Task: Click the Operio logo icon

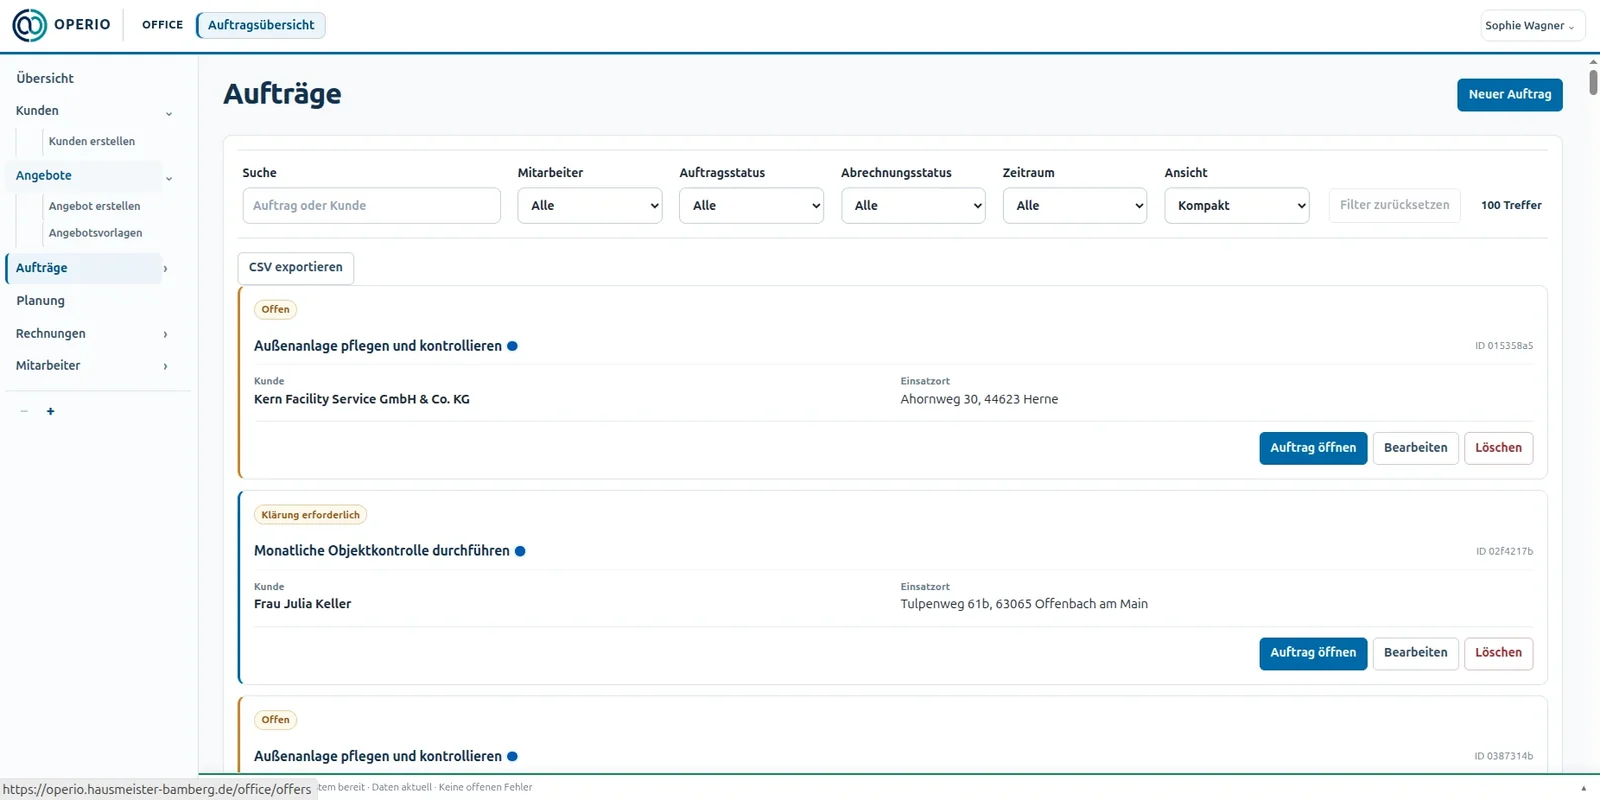Action: (29, 25)
